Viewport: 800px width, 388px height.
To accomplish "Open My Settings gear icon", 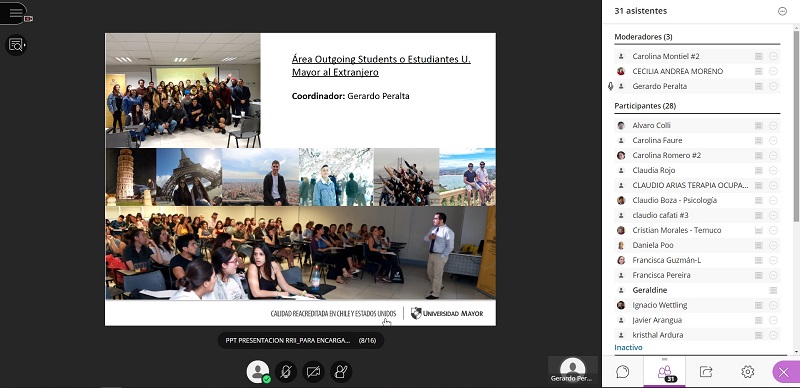I will (747, 372).
